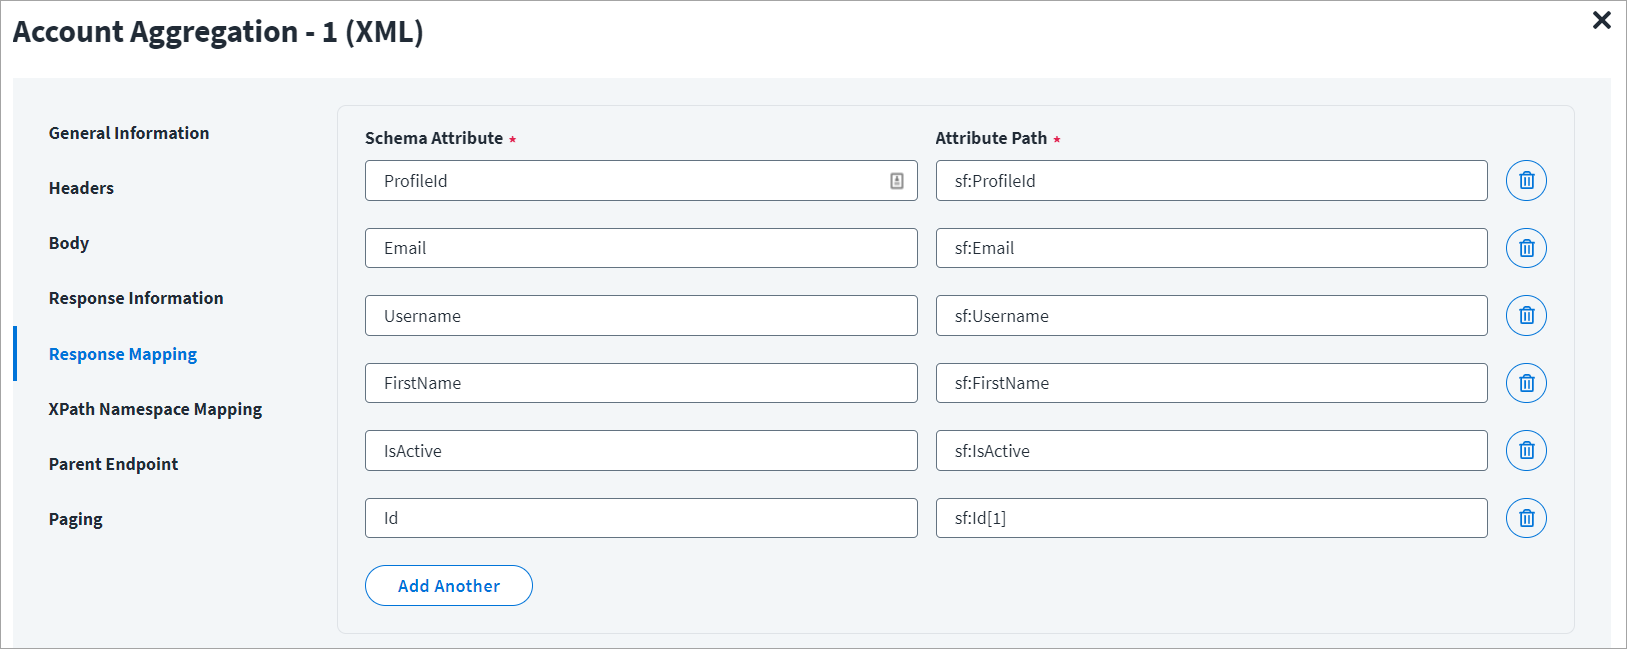1627x649 pixels.
Task: Remove the FirstName mapping row
Action: pyautogui.click(x=1526, y=383)
